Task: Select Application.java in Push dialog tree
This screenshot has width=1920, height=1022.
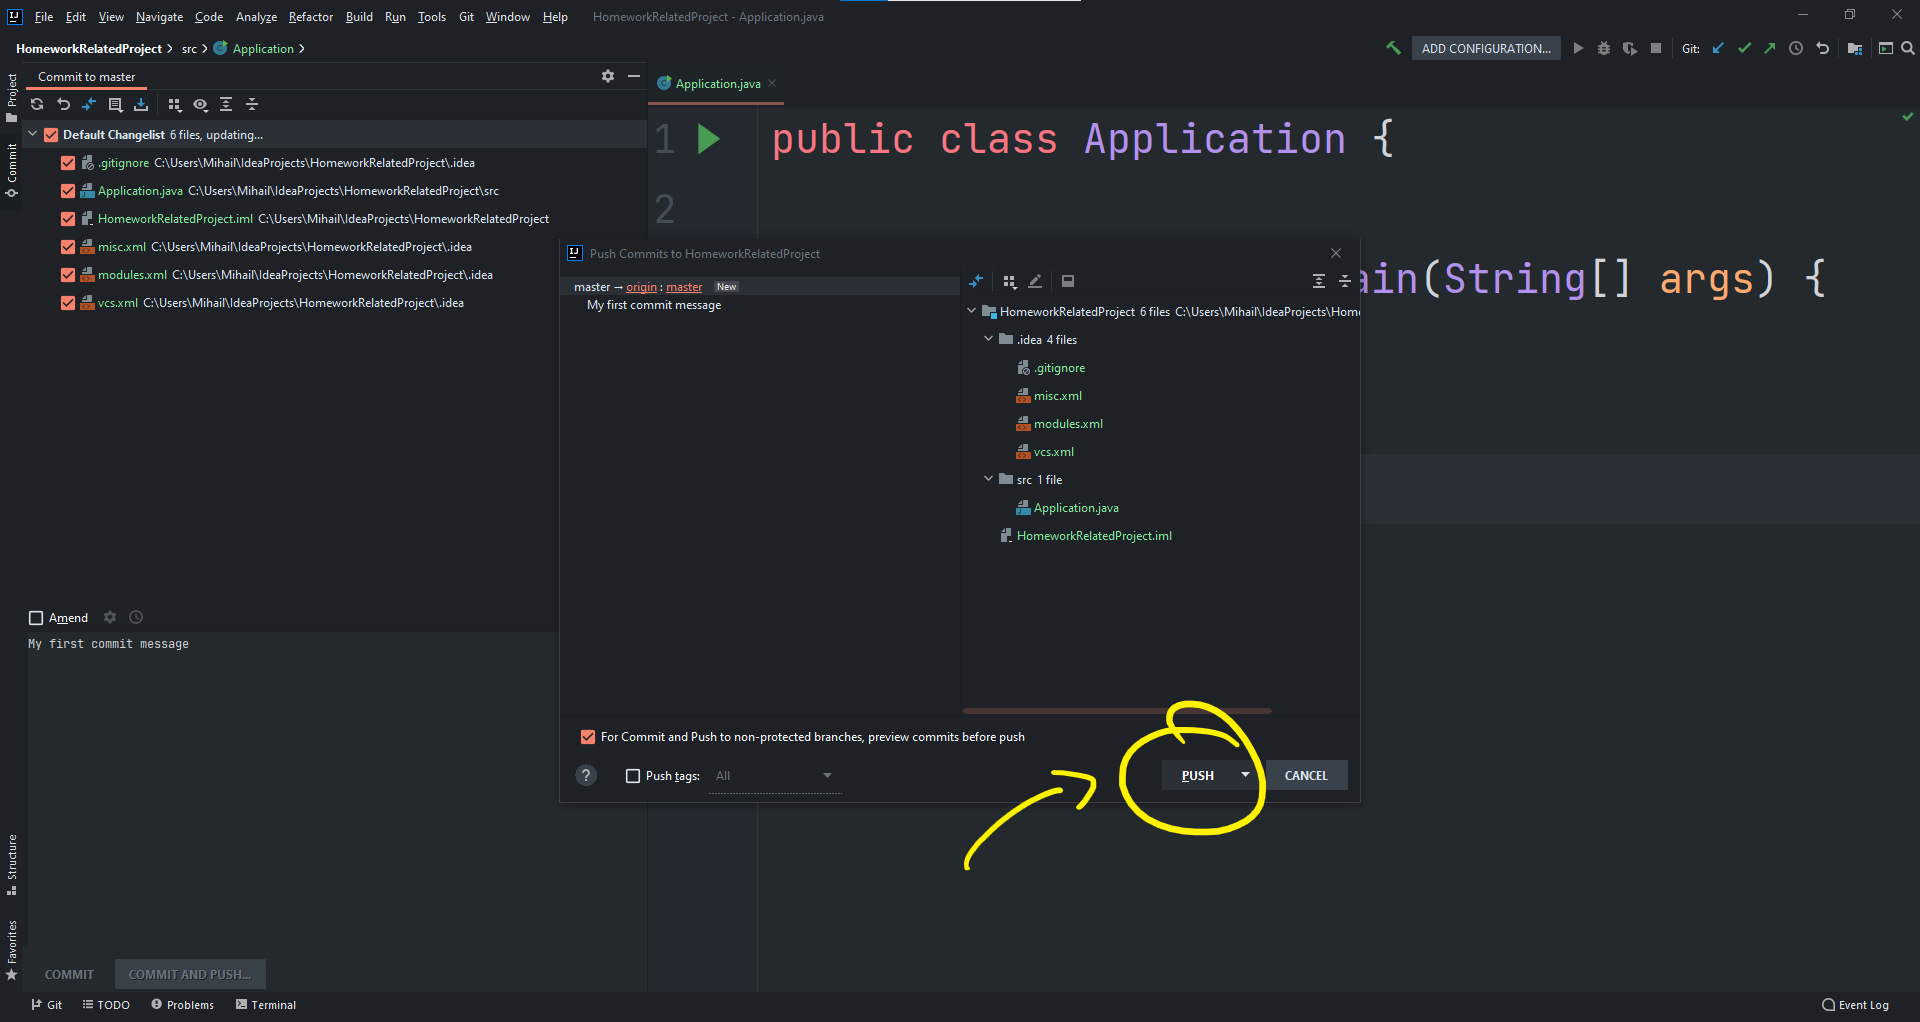Action: pos(1076,508)
